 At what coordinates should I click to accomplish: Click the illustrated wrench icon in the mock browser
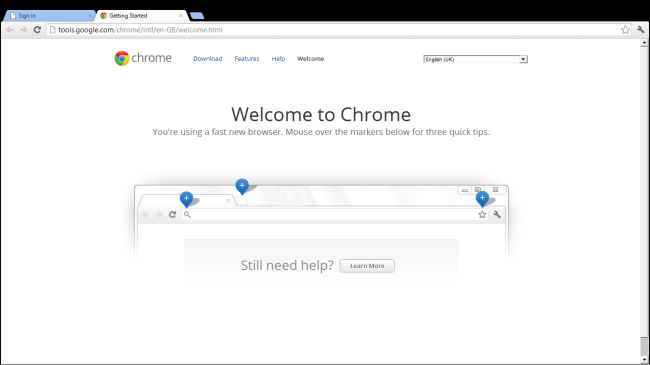click(497, 214)
